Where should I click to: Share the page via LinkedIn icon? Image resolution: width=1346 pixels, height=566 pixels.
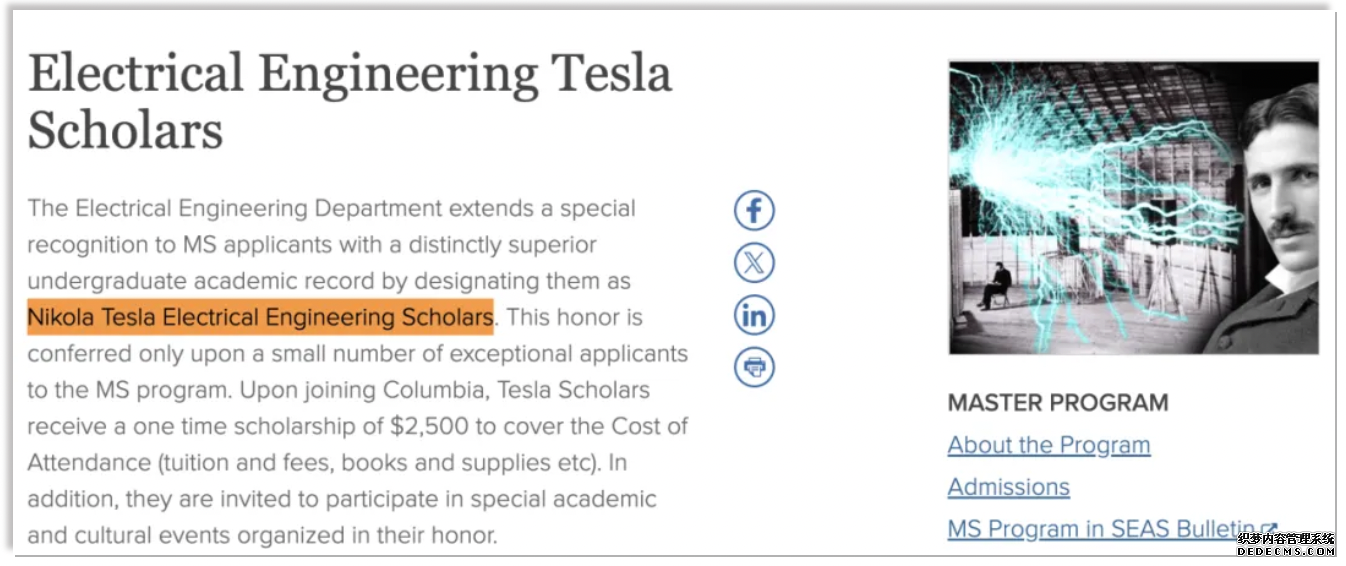[x=755, y=315]
